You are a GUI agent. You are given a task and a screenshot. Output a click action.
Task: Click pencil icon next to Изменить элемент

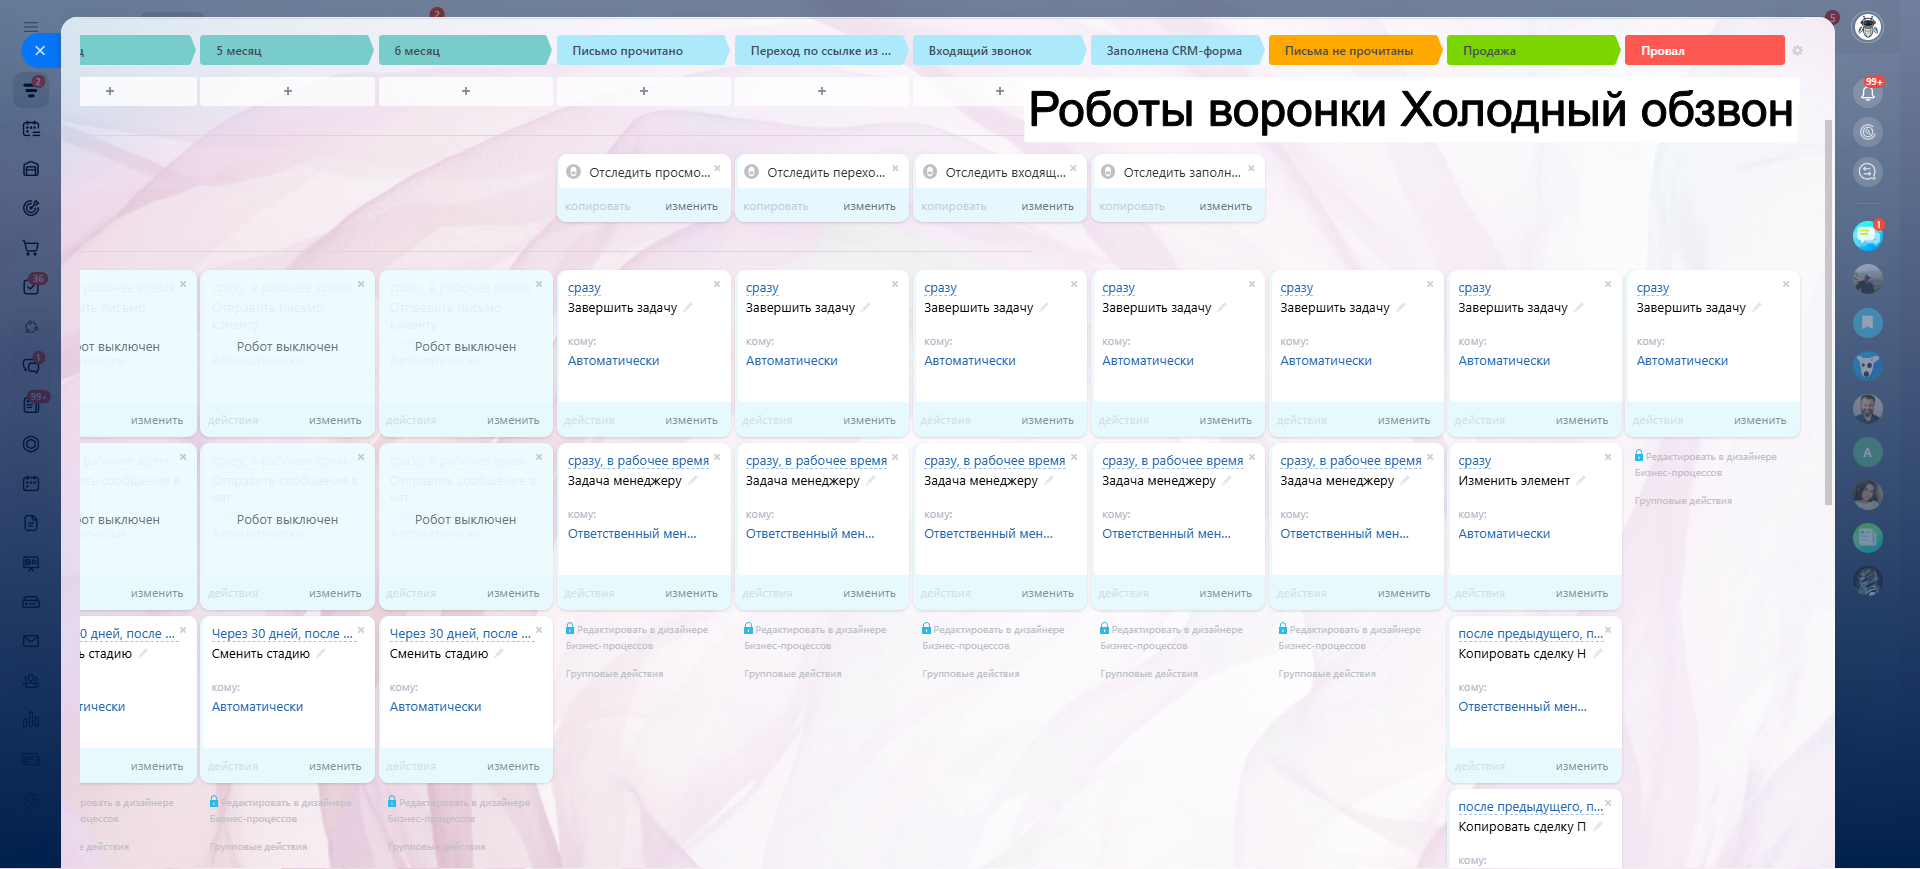[x=1581, y=481]
